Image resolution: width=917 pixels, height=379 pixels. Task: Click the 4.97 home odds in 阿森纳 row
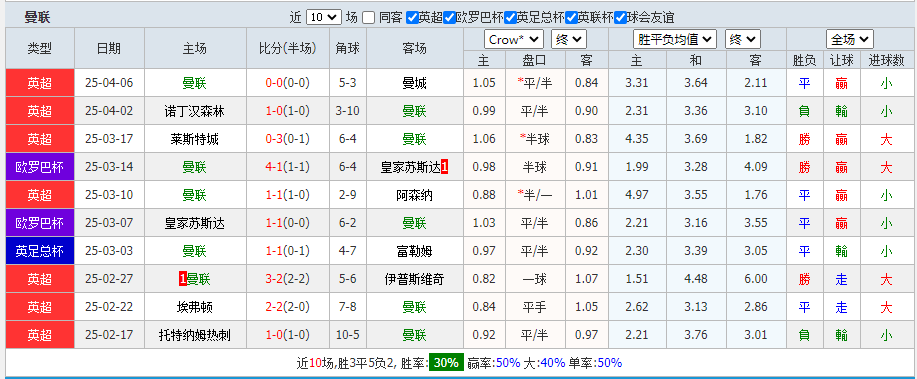point(637,195)
